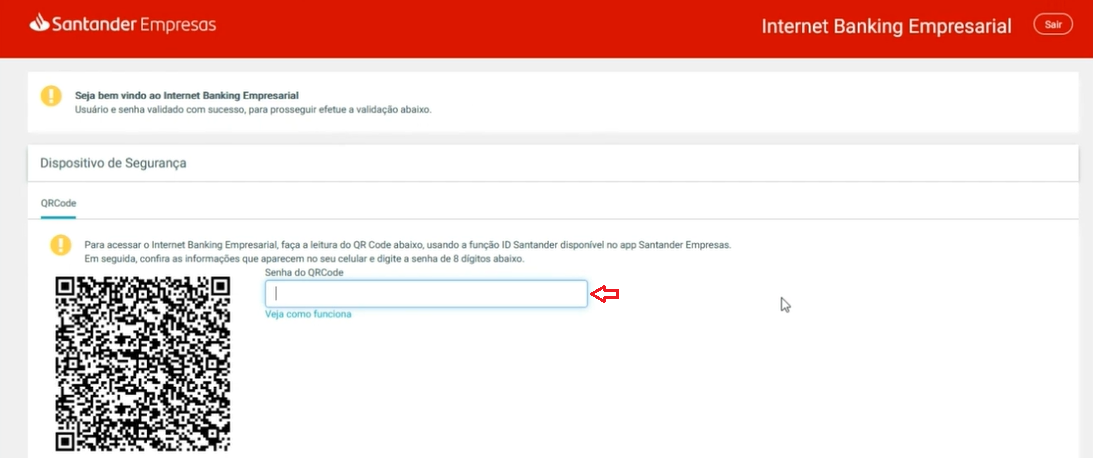Click the Dispositivo de Segurança heading
Image resolution: width=1093 pixels, height=458 pixels.
pyautogui.click(x=113, y=163)
